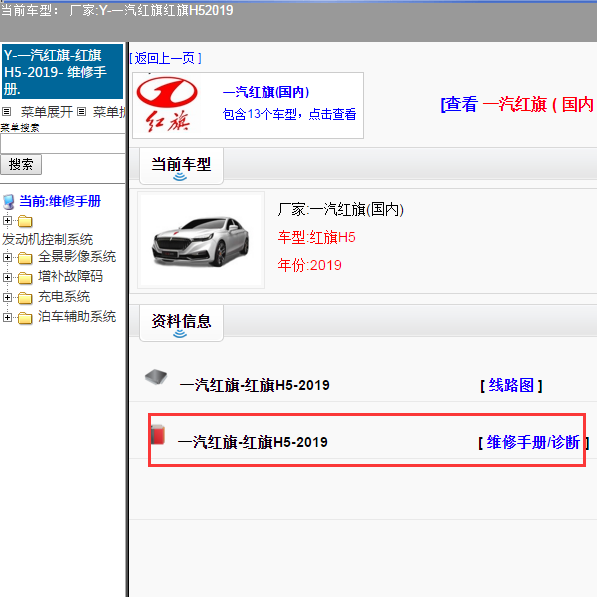Viewport: 597px width, 597px height.
Task: Open the 维修手册/诊断 link
Action: click(x=533, y=442)
